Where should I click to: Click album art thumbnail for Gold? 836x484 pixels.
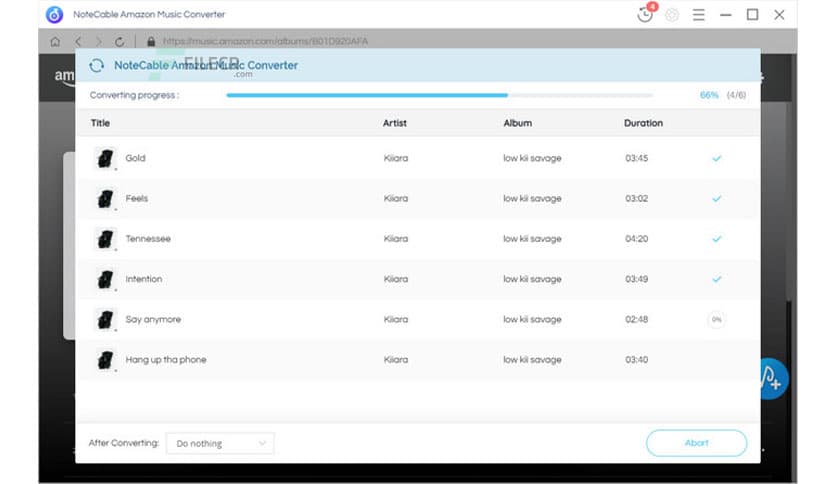[x=106, y=158]
